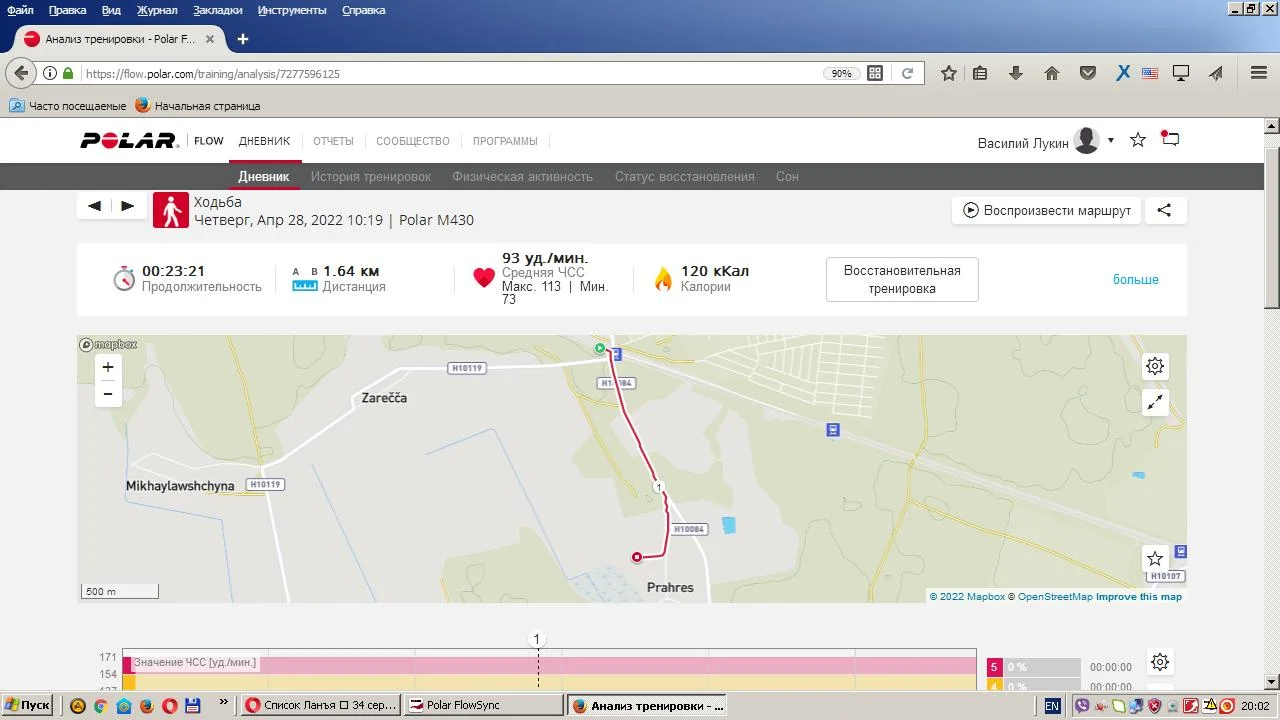The width and height of the screenshot is (1280, 720).
Task: Click the blue X extension icon
Action: point(1123,73)
